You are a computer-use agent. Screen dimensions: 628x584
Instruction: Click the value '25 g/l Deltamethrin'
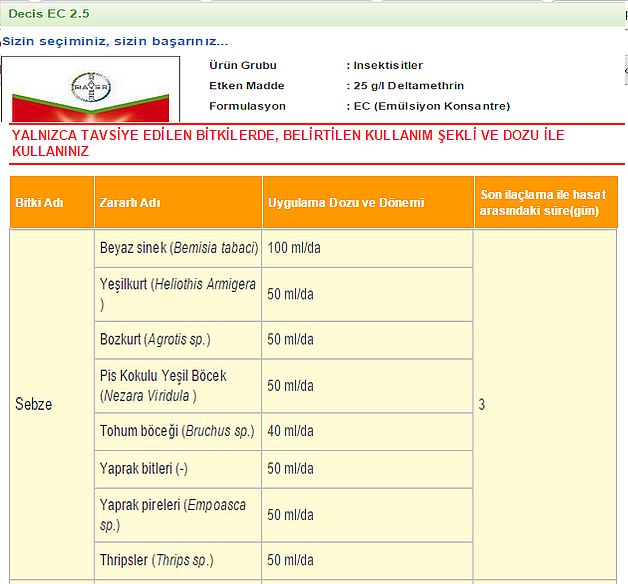pyautogui.click(x=409, y=86)
